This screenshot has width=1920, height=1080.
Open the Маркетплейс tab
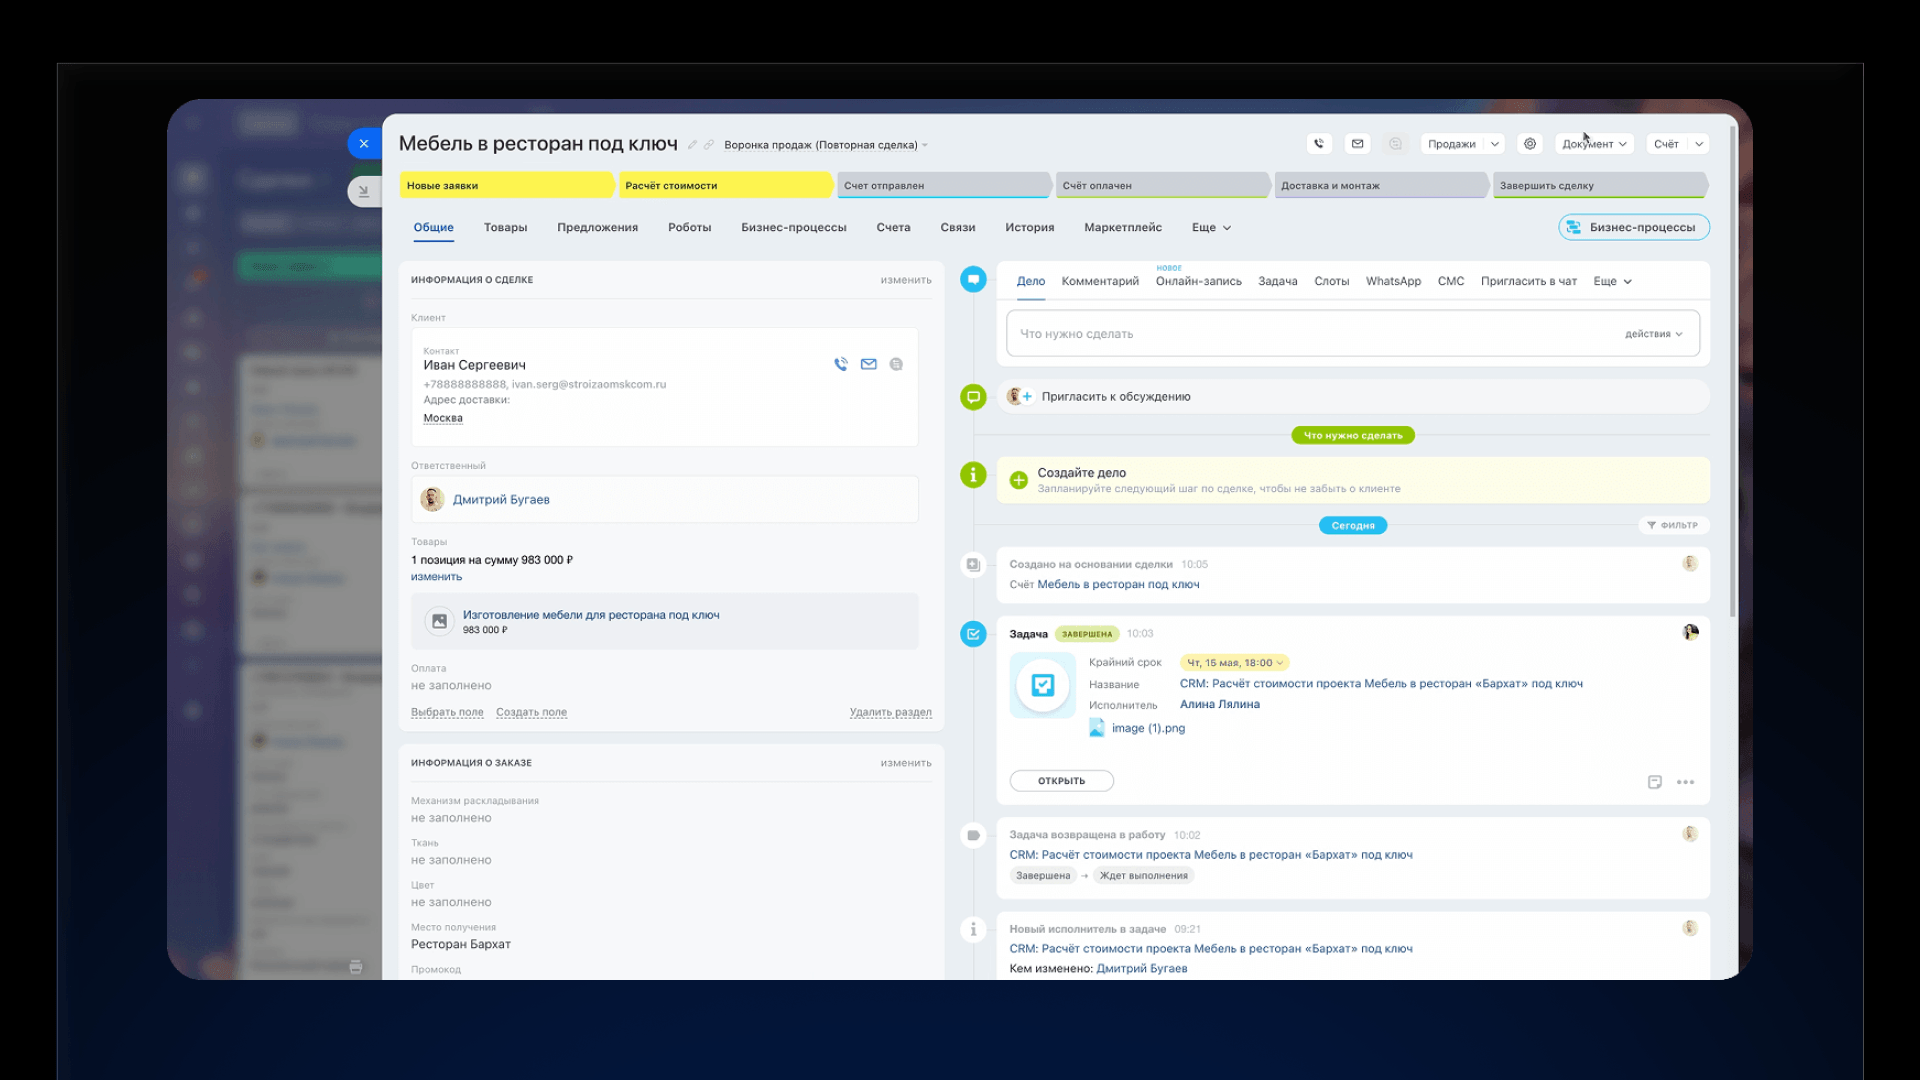[x=1123, y=228]
